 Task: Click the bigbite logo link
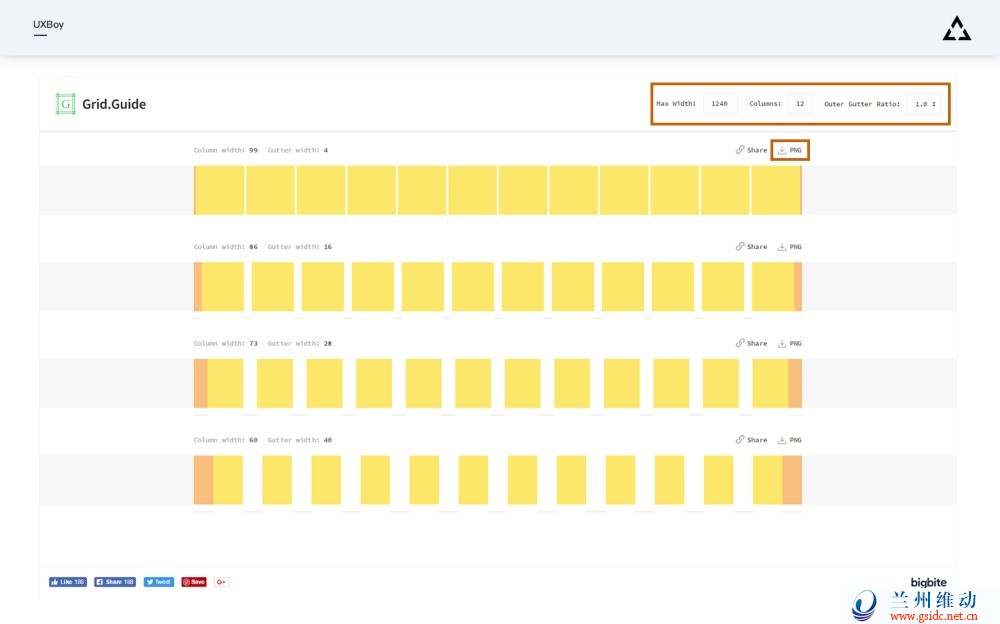click(x=928, y=582)
